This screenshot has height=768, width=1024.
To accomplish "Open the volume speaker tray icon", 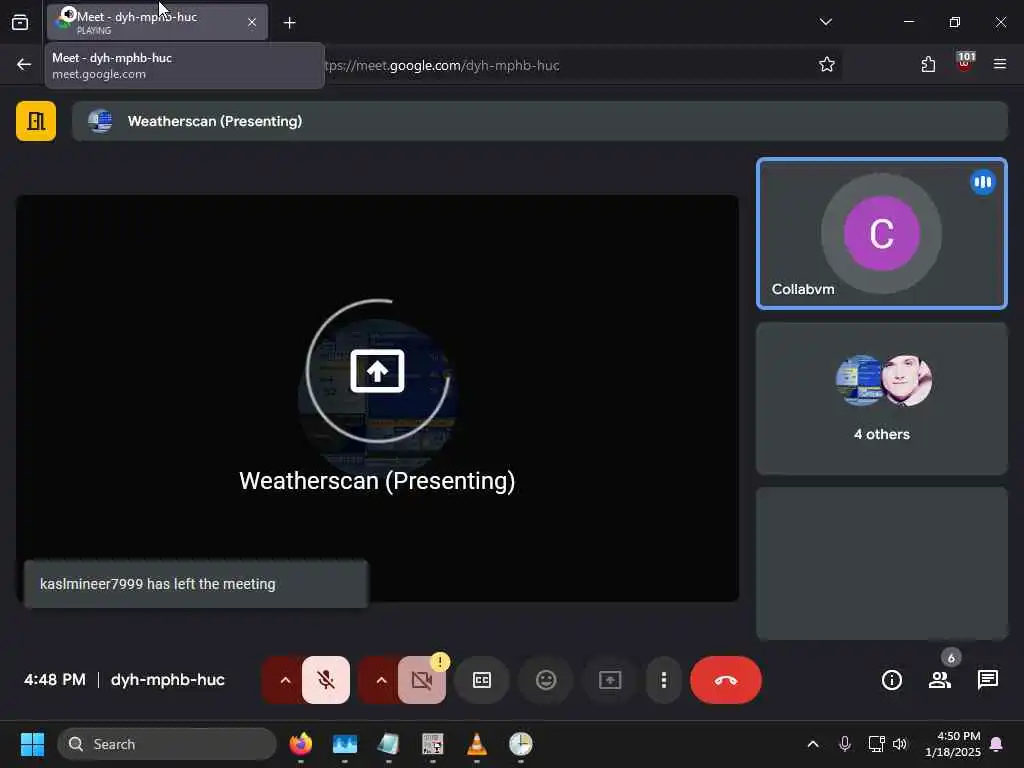I will tap(900, 744).
